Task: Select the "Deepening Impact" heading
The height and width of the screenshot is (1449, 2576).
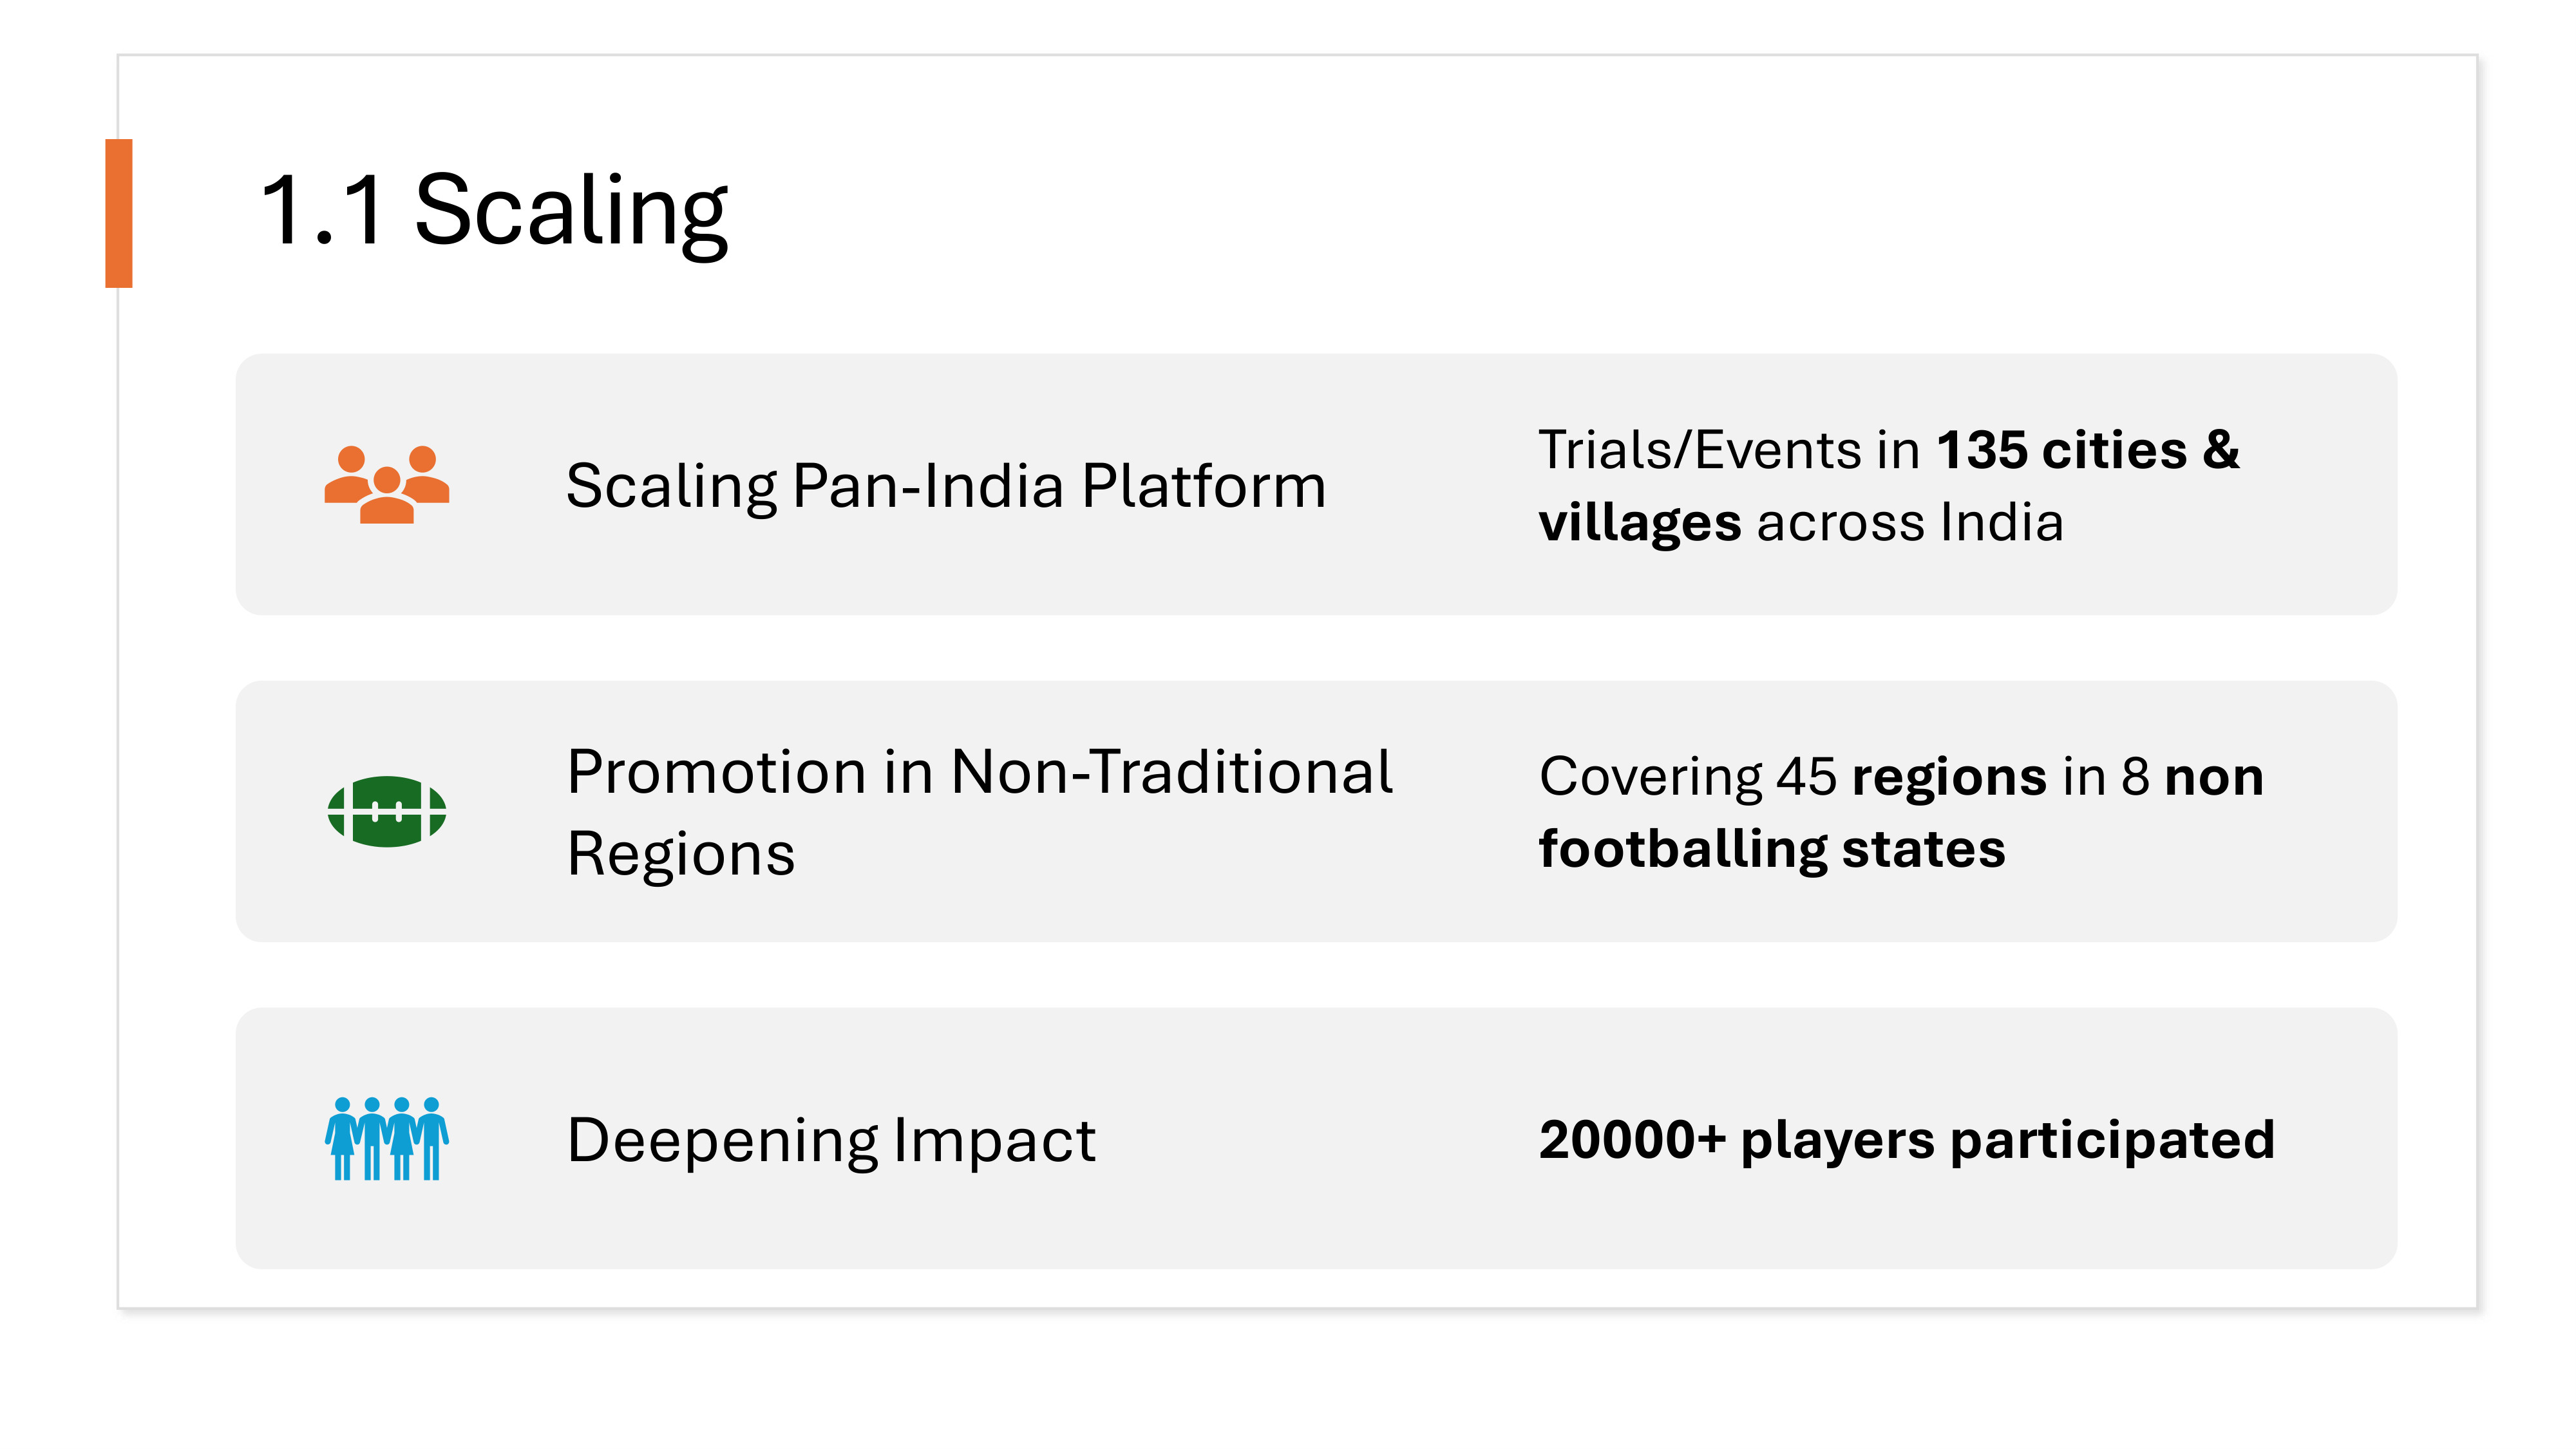Action: [x=831, y=1140]
